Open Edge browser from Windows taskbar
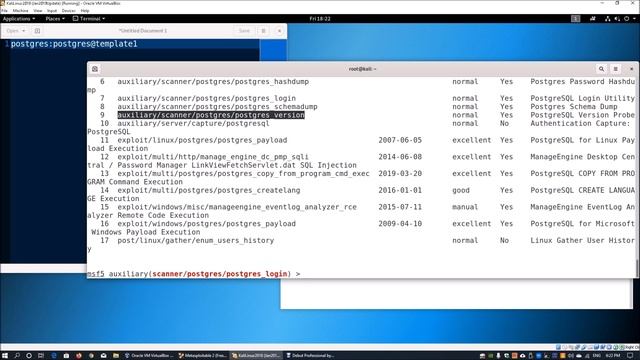 [54, 356]
